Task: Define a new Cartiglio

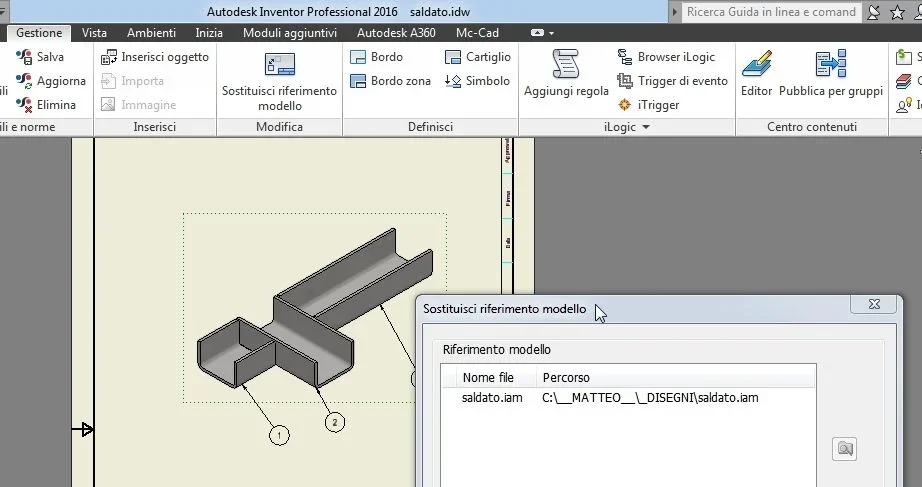Action: point(477,57)
